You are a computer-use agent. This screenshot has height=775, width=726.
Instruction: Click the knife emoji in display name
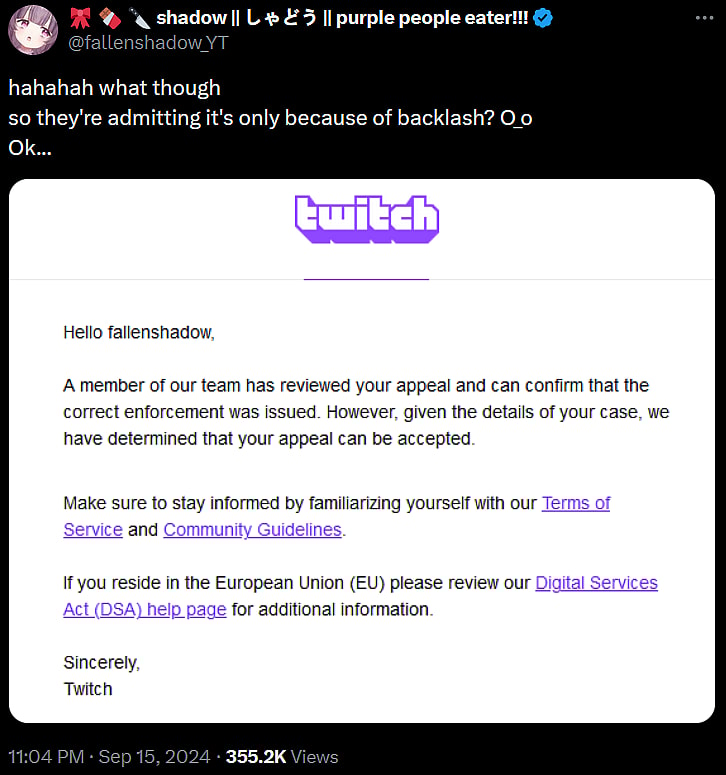138,19
